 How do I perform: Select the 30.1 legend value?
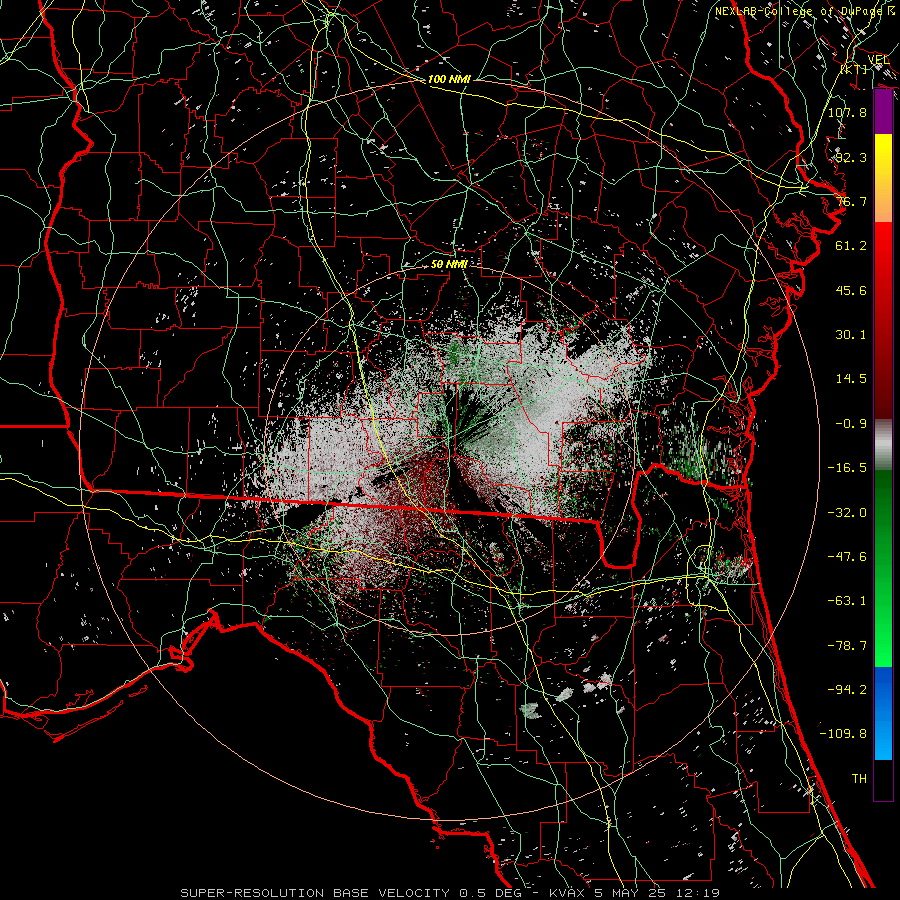point(851,335)
